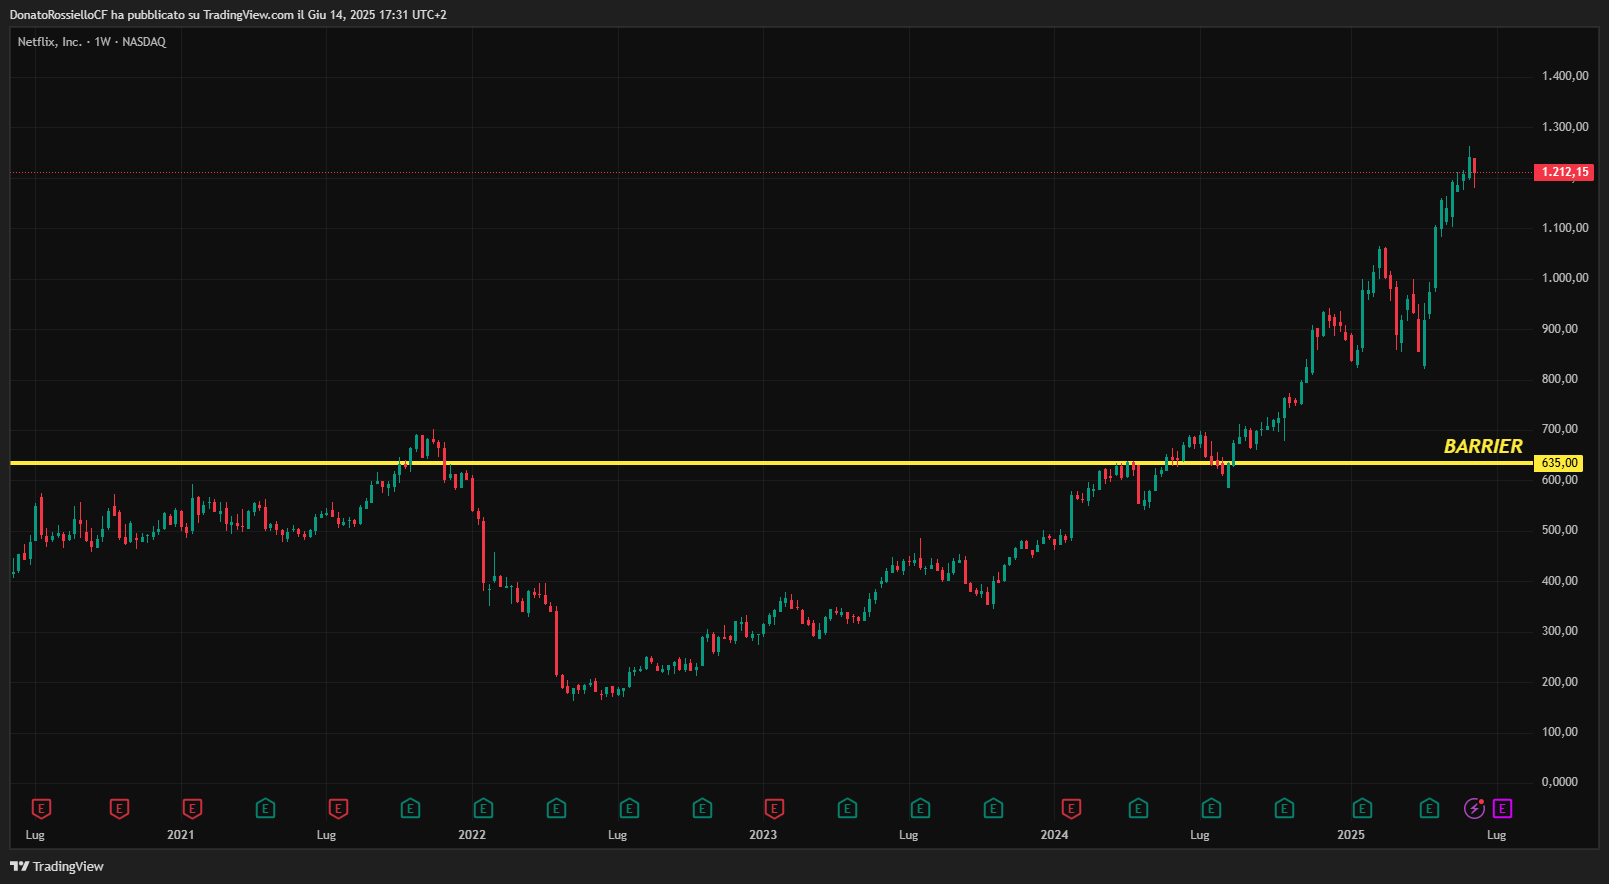
Task: Select the April 2023 green earnings marker
Action: (847, 808)
